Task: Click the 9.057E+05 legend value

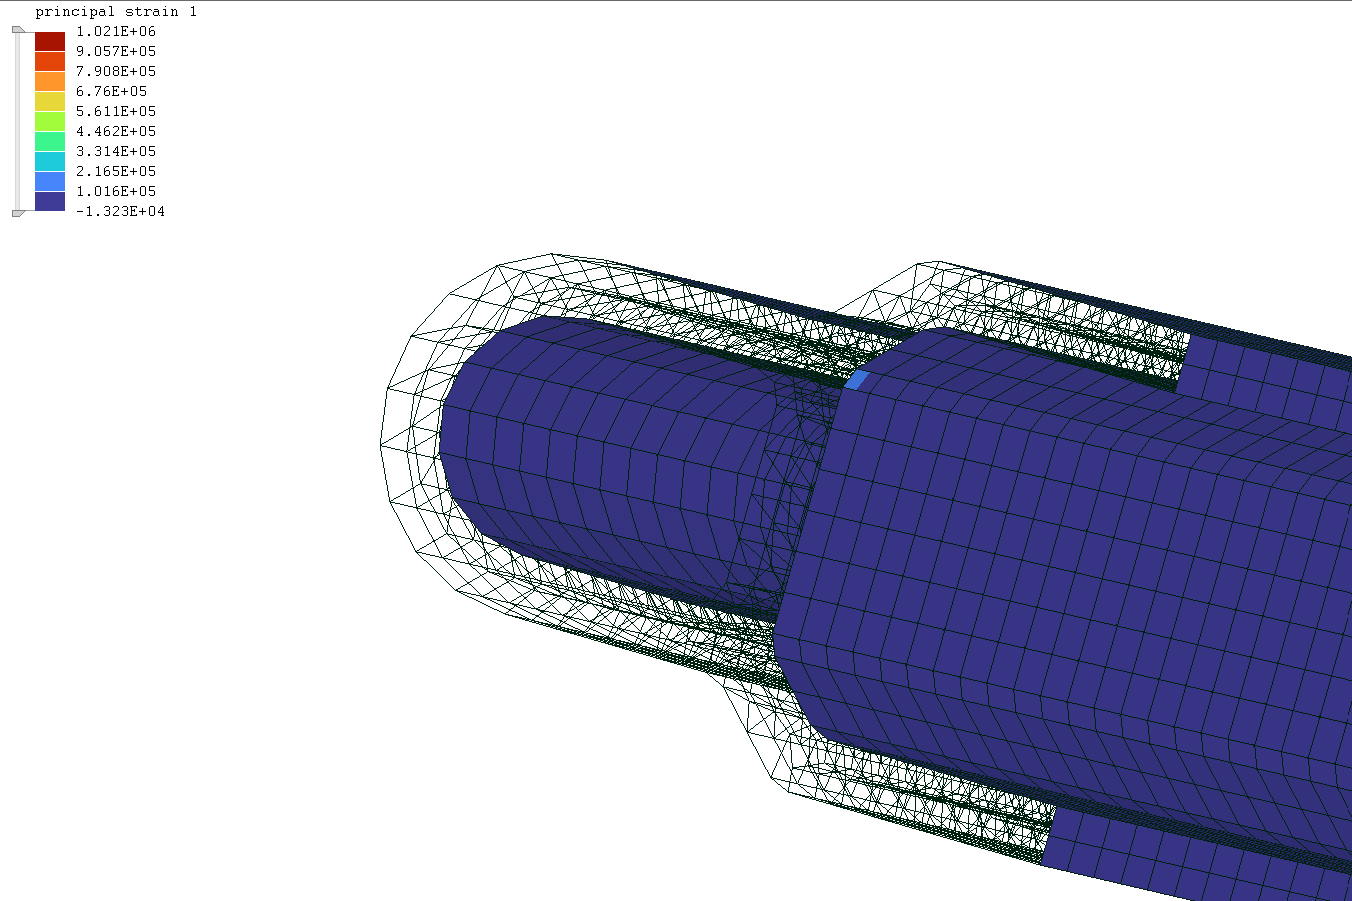Action: (116, 51)
